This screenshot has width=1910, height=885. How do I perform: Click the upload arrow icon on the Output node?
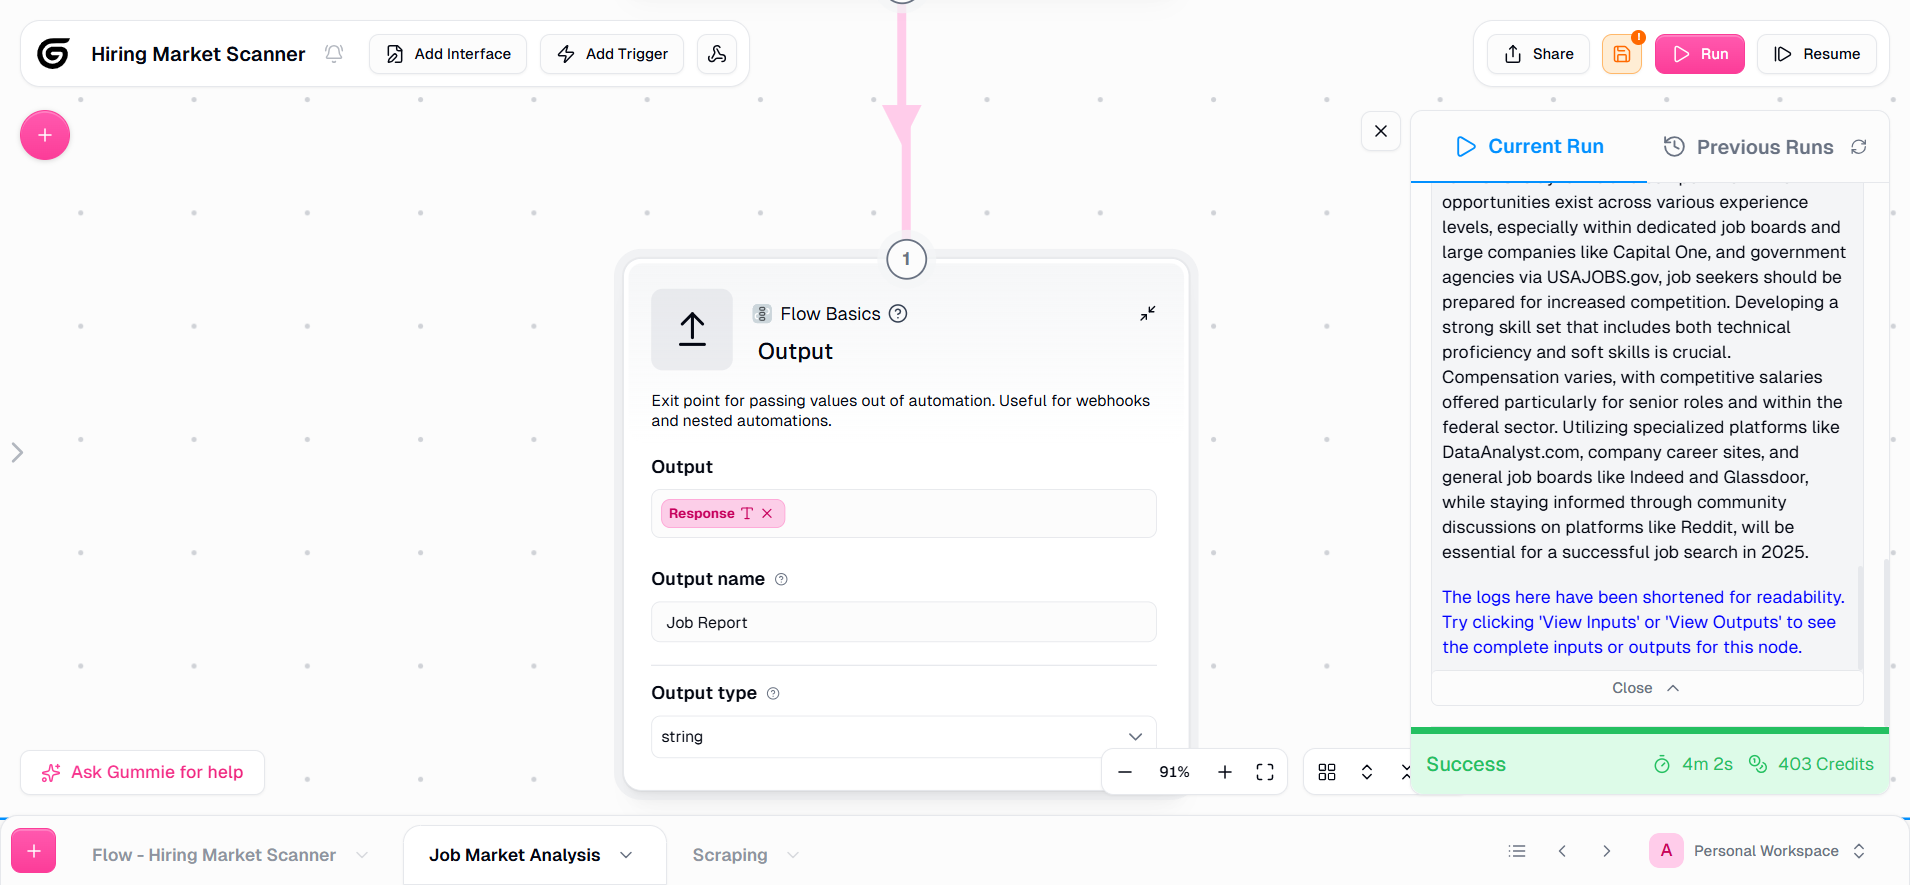(x=692, y=330)
